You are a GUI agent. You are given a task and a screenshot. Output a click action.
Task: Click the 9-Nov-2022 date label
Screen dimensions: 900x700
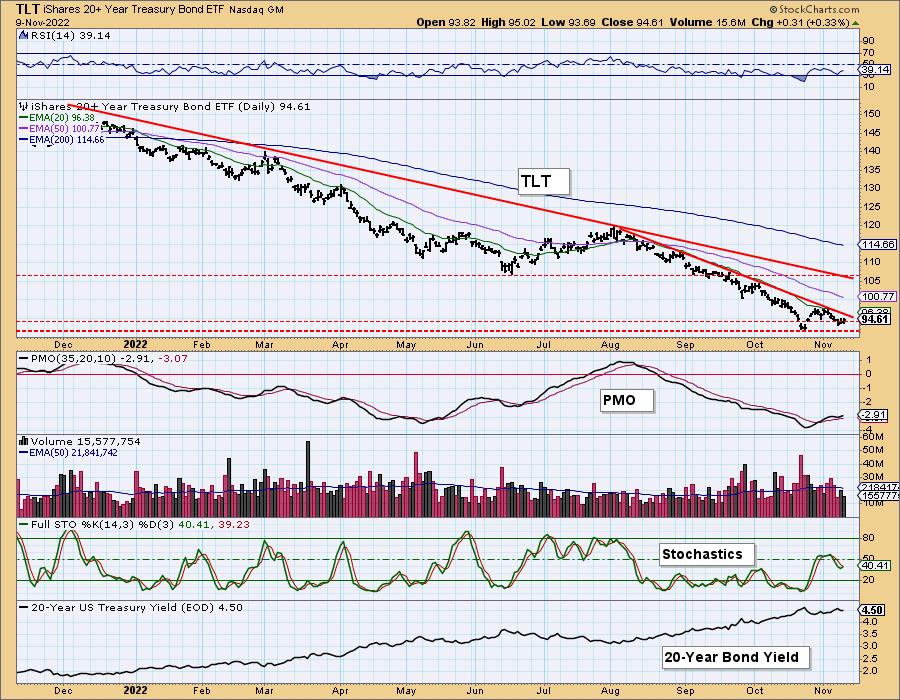click(43, 22)
